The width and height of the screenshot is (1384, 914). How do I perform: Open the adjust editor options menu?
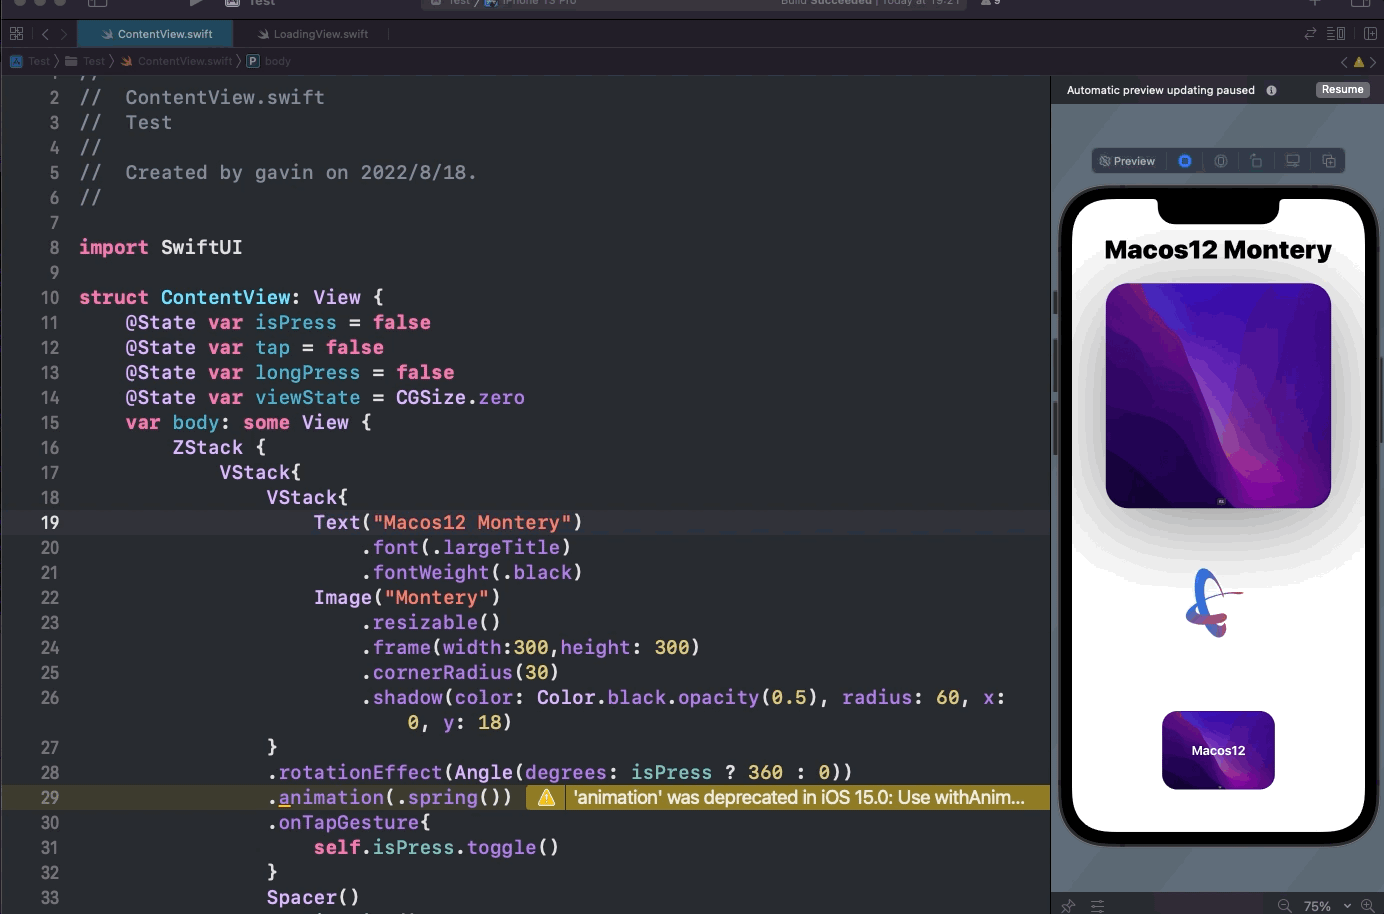pyautogui.click(x=1336, y=33)
